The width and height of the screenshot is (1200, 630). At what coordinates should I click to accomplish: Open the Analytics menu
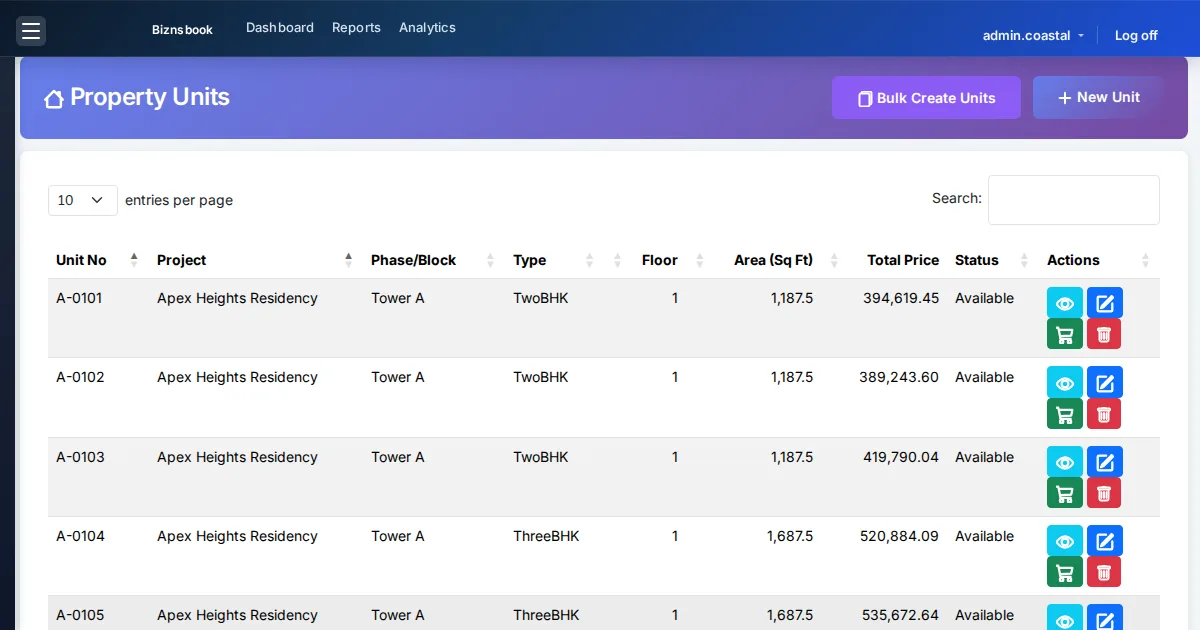427,28
